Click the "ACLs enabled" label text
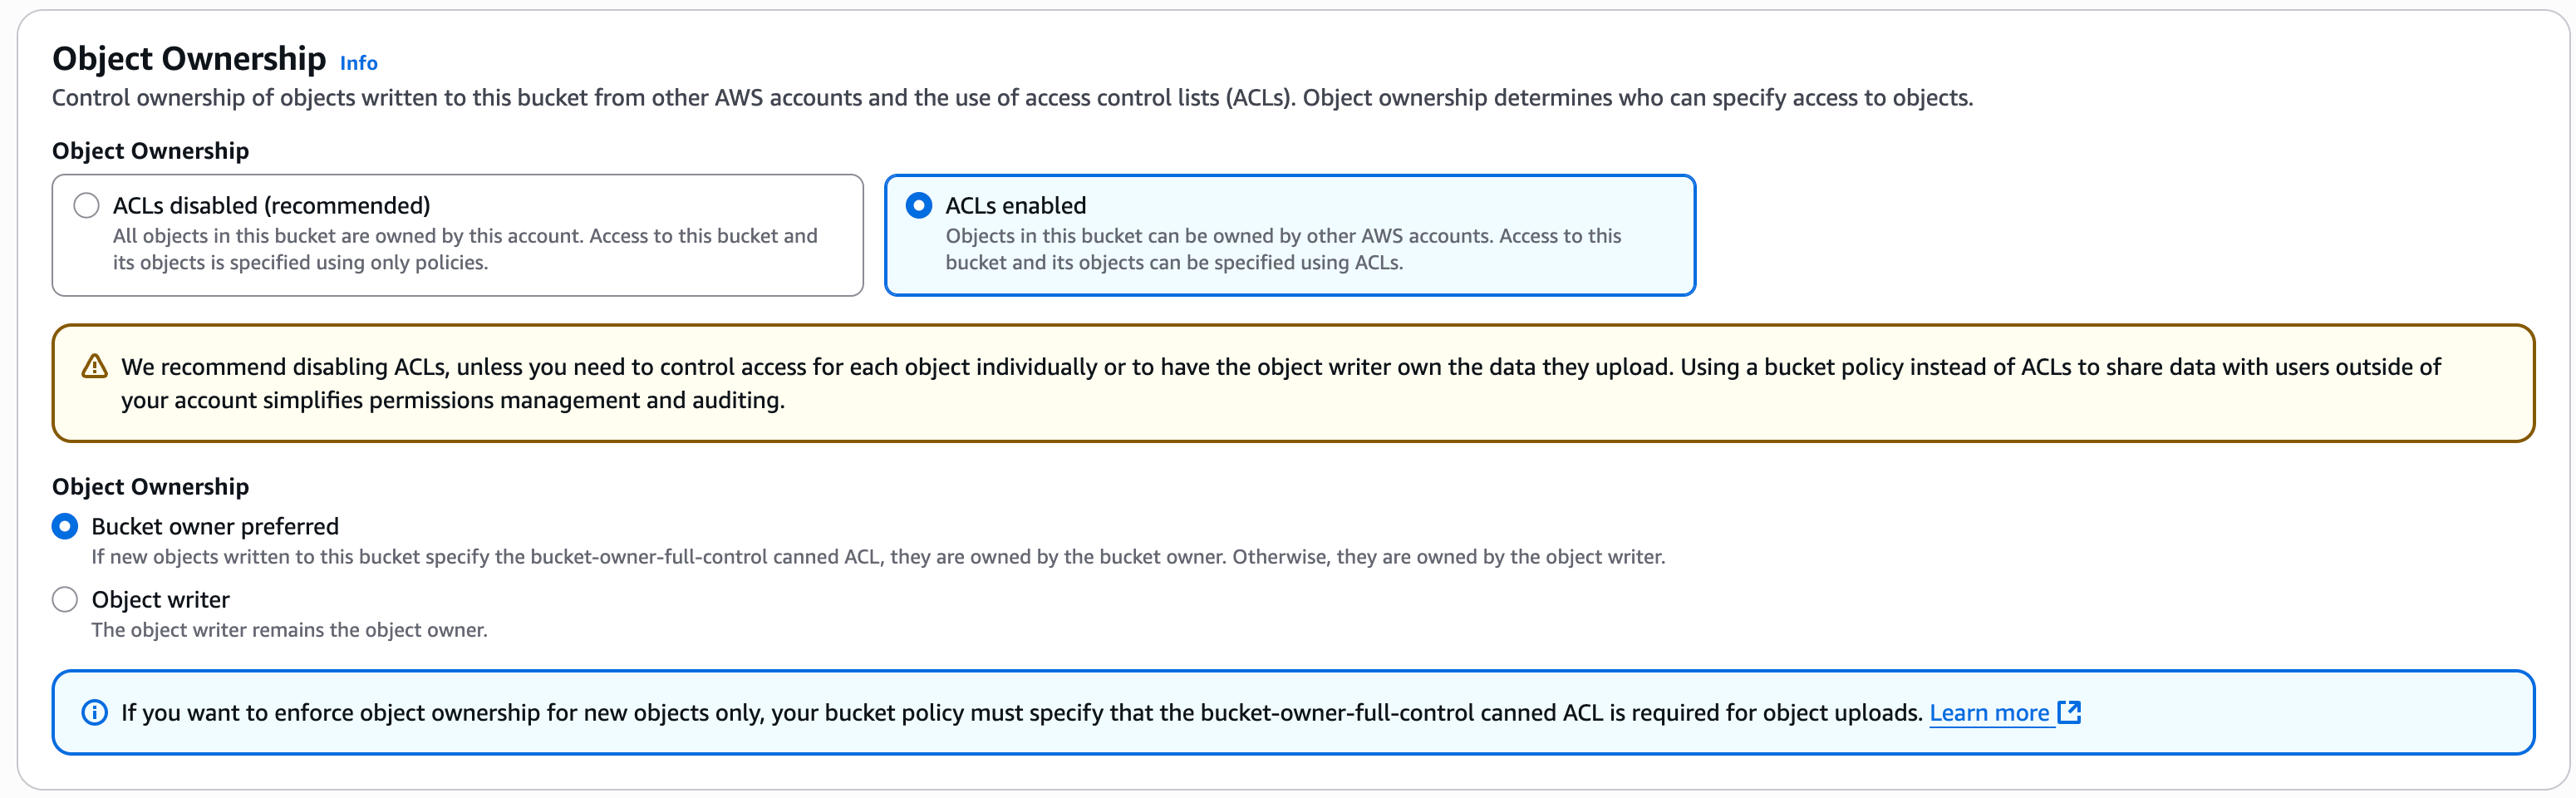2576x798 pixels. click(x=1015, y=205)
